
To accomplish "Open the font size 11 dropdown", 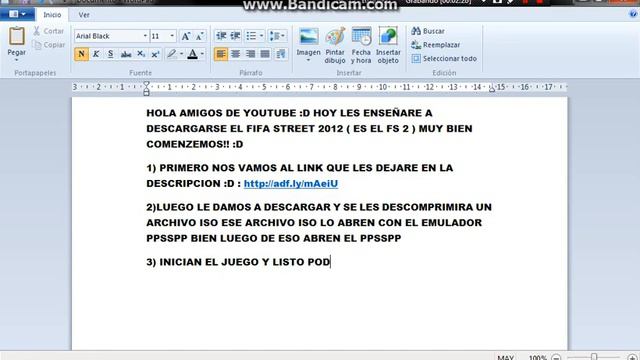I will [172, 36].
